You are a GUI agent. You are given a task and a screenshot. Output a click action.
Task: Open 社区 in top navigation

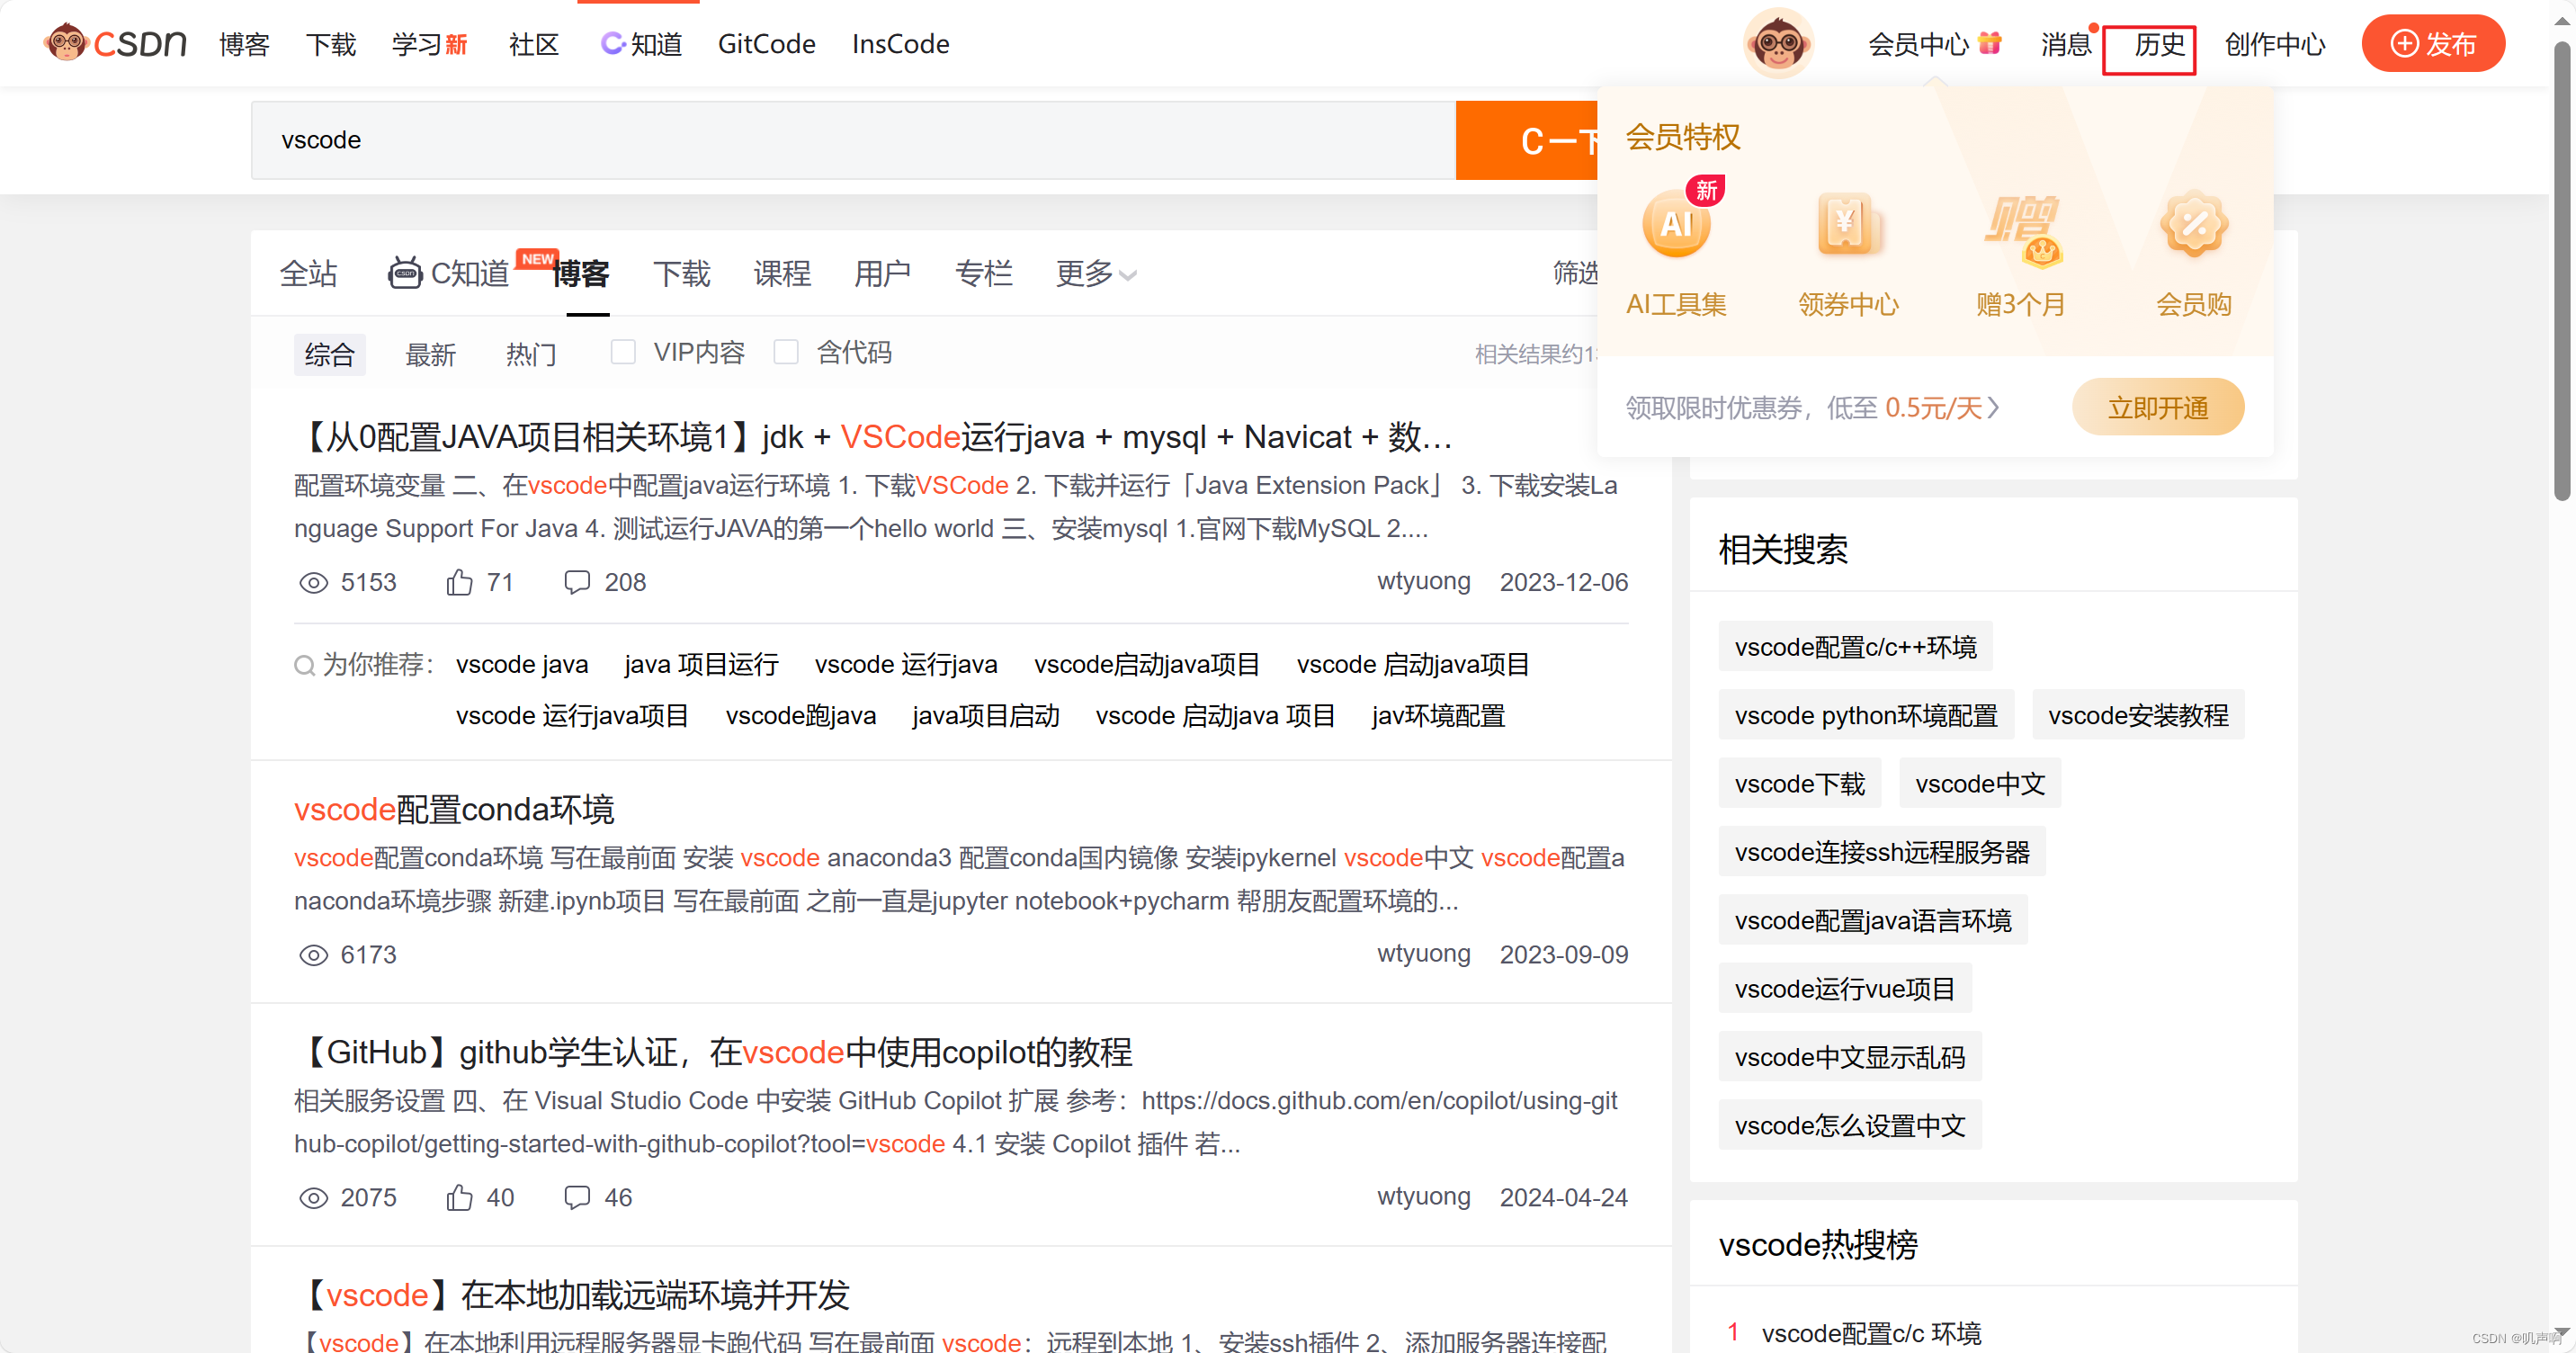(533, 44)
